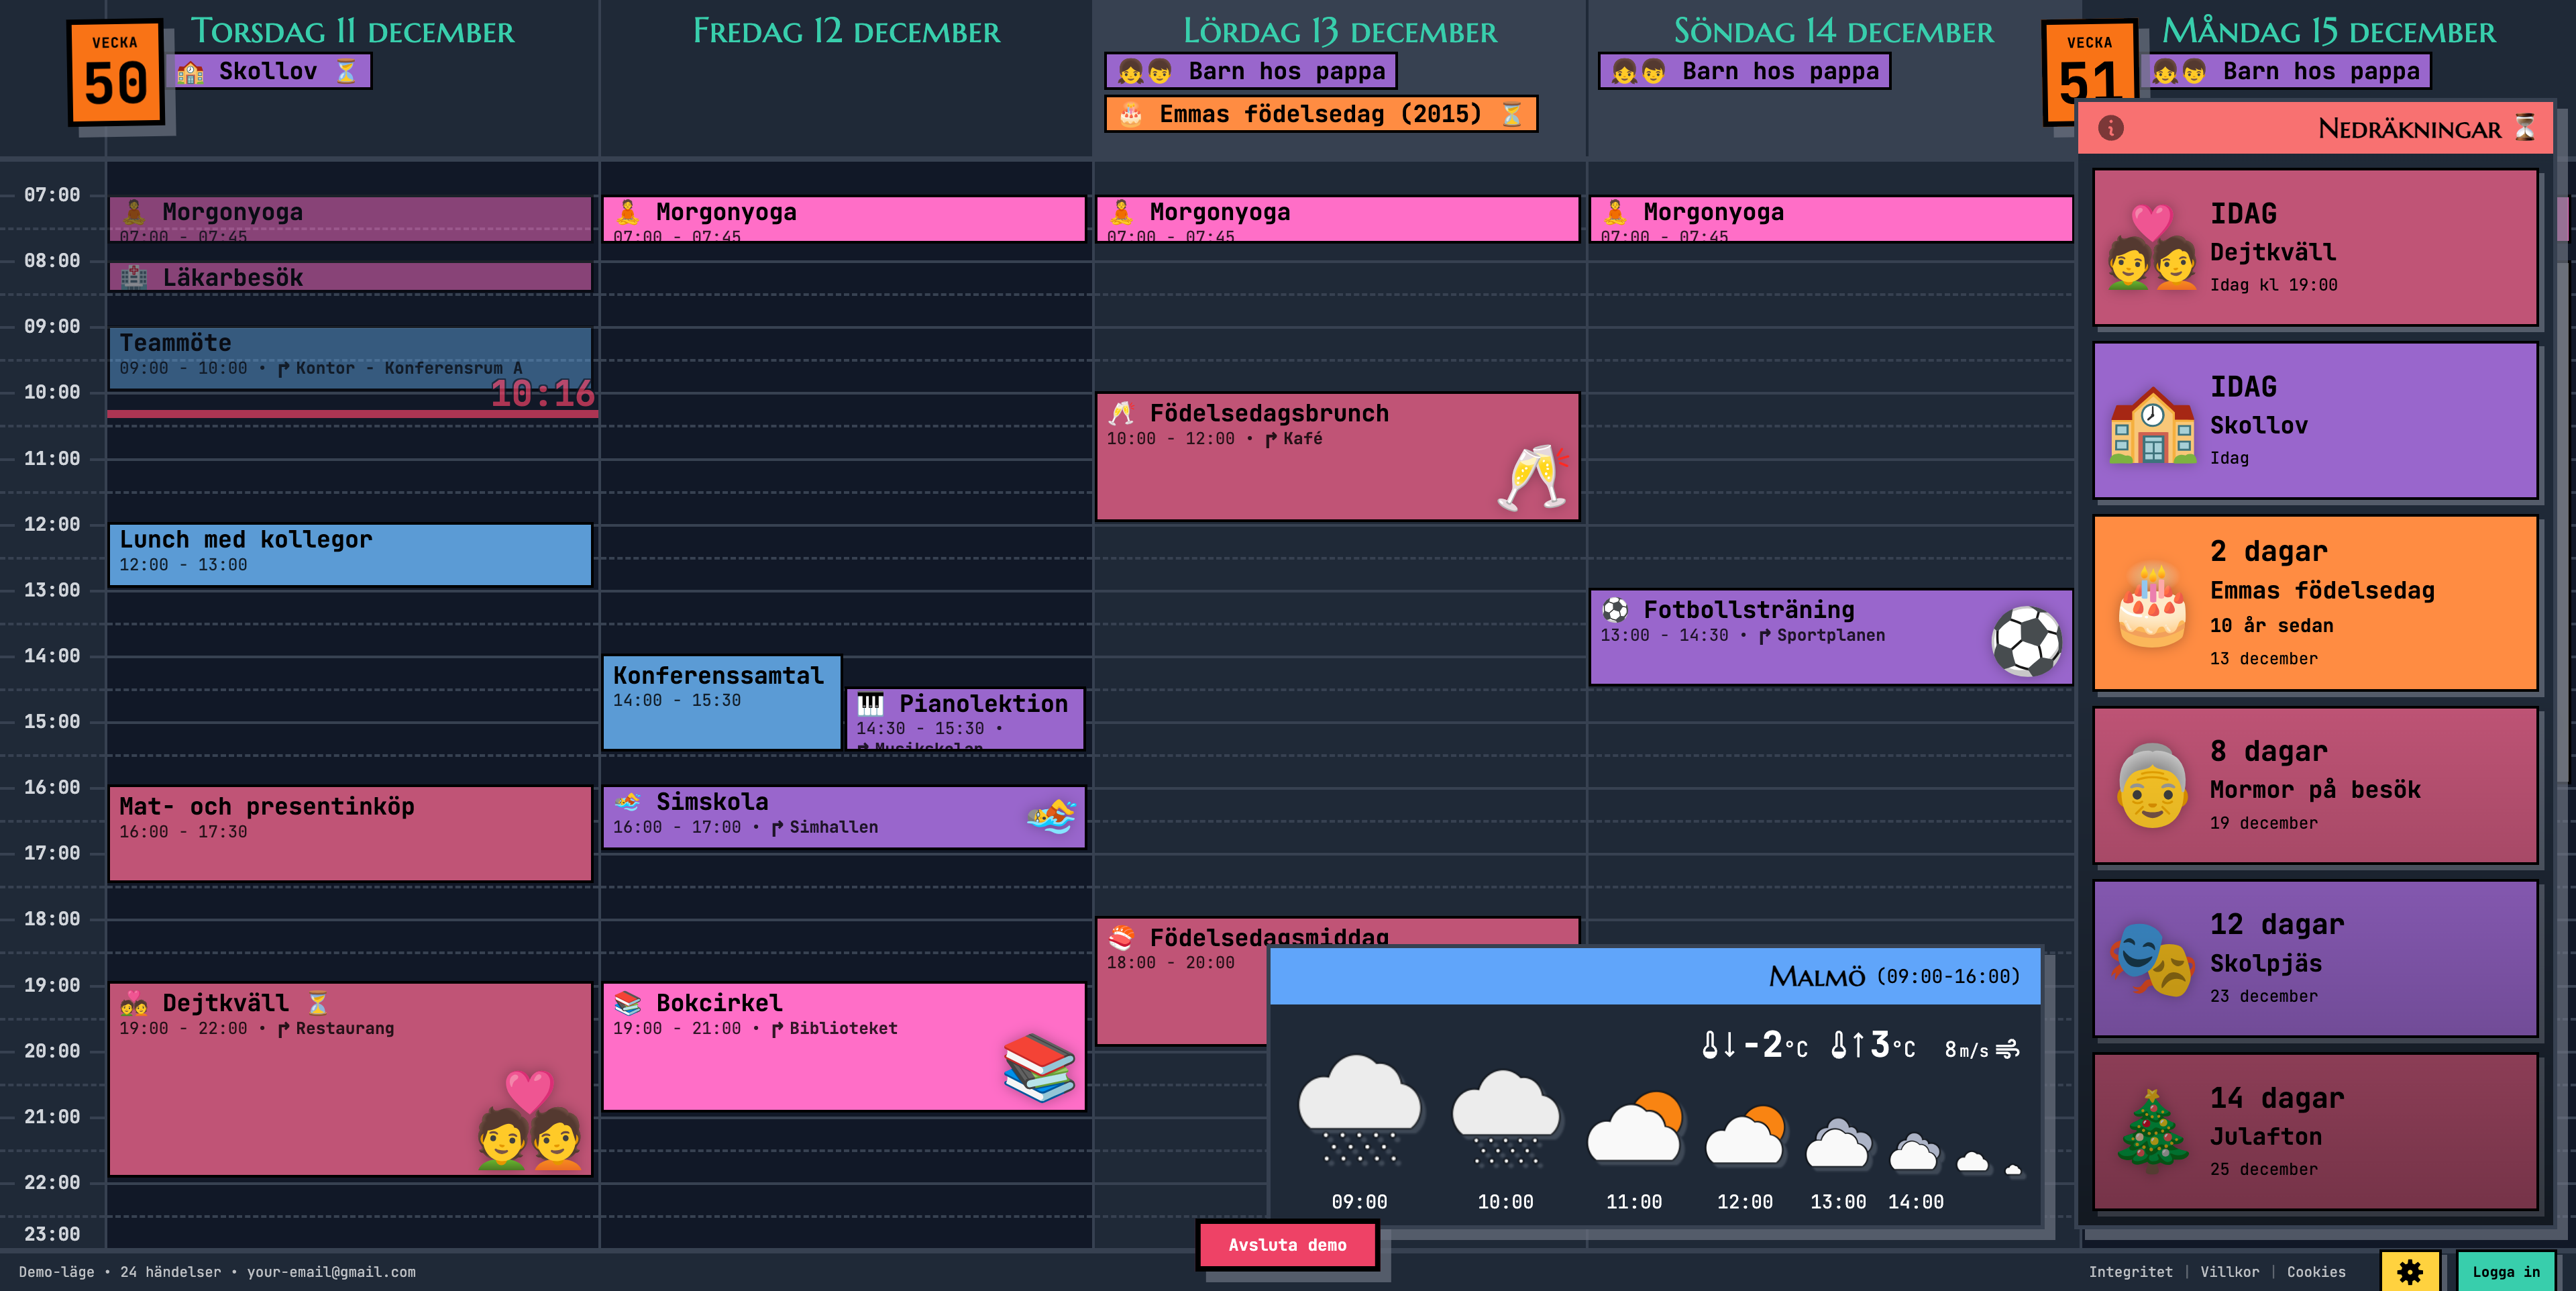
Task: Click the hourglass icon on Dejtkväll event
Action: click(x=317, y=1002)
